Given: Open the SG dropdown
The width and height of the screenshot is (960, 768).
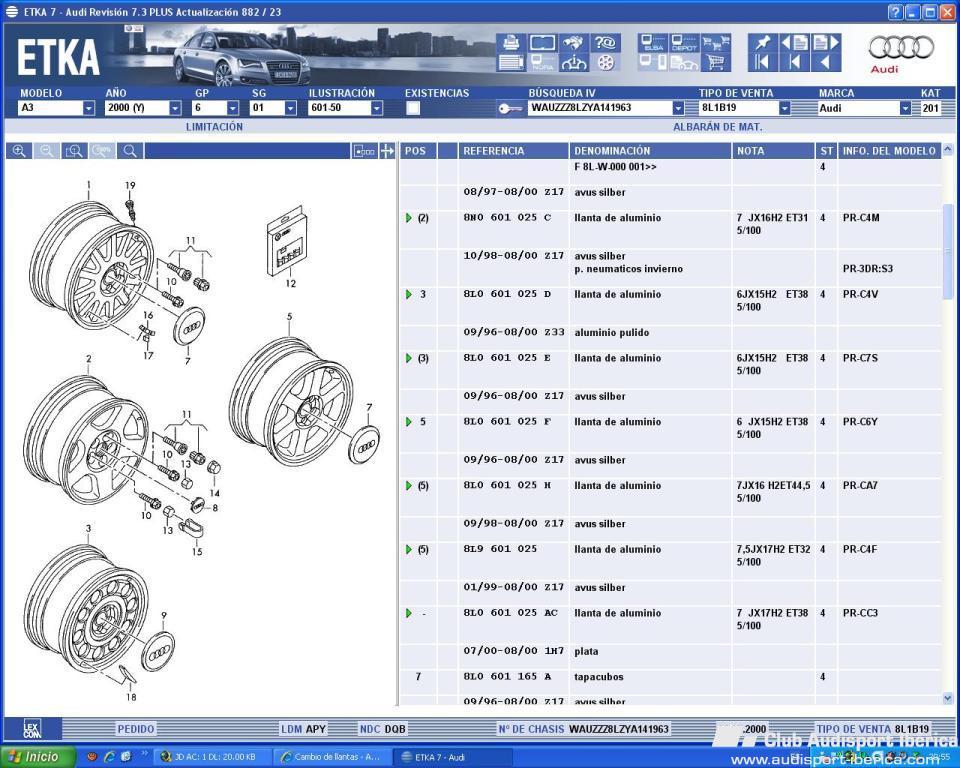Looking at the screenshot, I should coord(290,108).
